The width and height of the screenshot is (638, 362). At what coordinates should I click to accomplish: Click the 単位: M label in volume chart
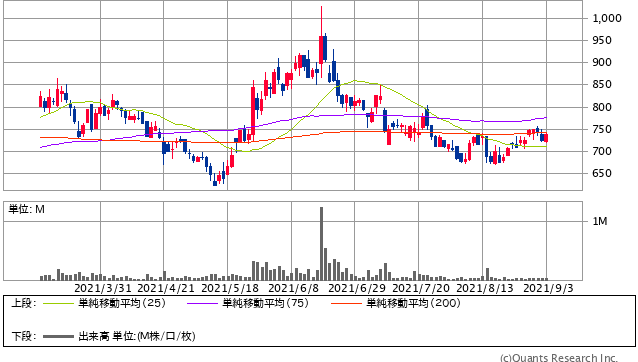[26, 209]
